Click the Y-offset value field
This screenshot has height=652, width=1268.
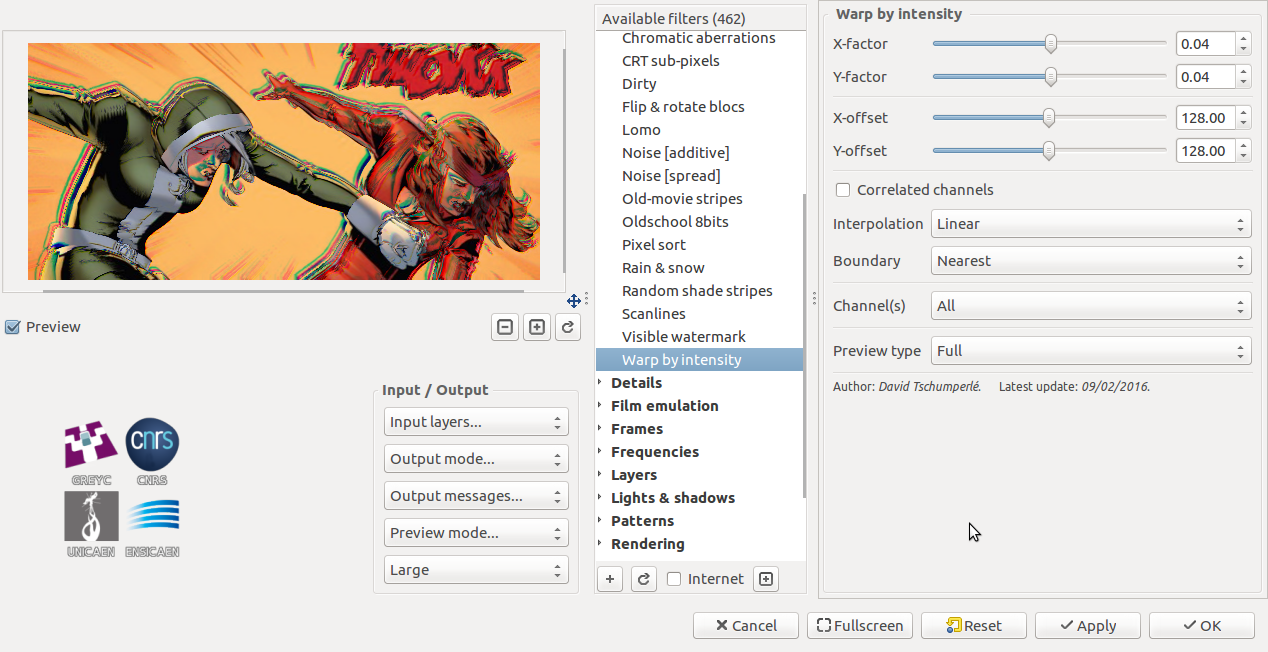(x=1206, y=151)
